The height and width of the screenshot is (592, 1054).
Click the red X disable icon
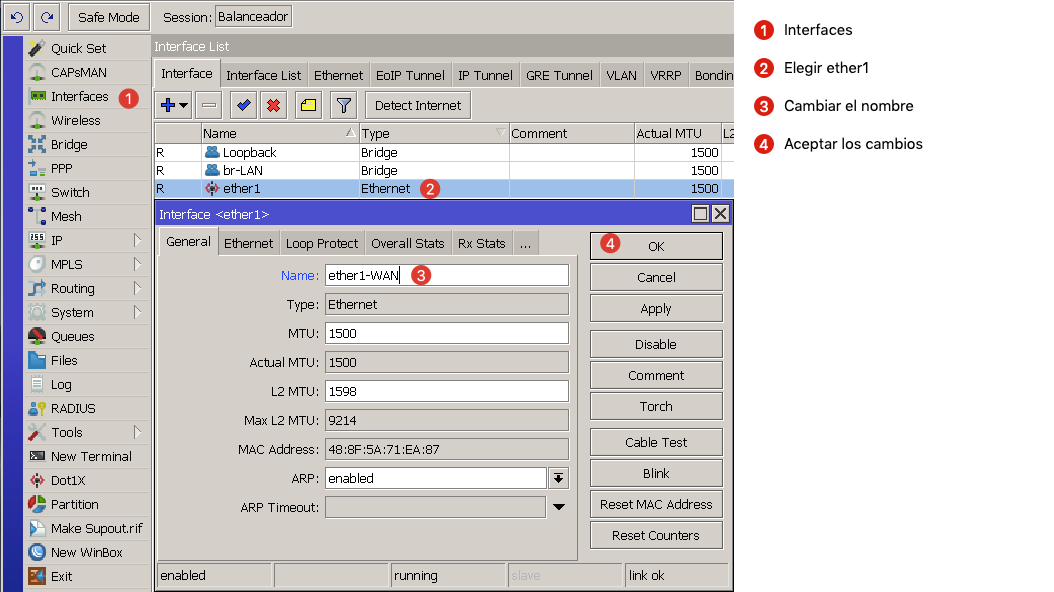(272, 105)
